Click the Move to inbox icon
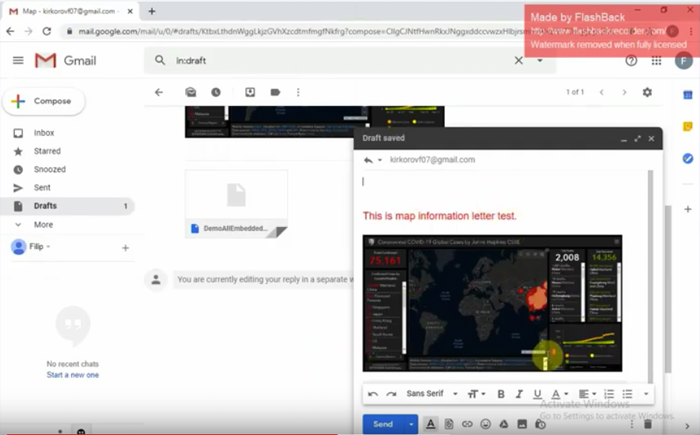The height and width of the screenshot is (435, 700). pos(250,92)
